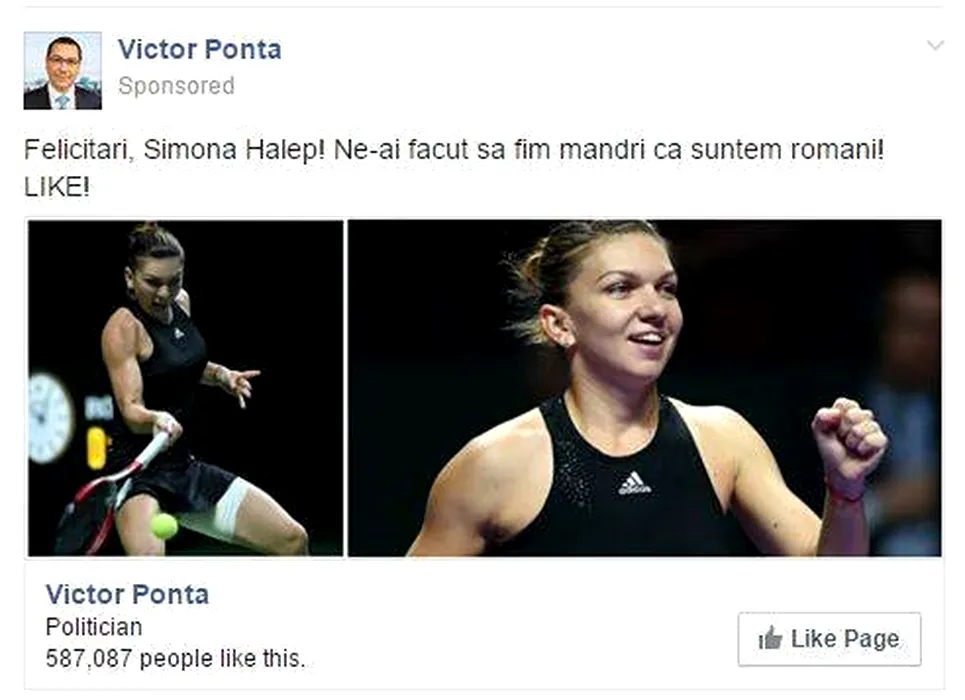The image size is (965, 700).
Task: Click the Adidas logo on the black top
Action: [634, 484]
